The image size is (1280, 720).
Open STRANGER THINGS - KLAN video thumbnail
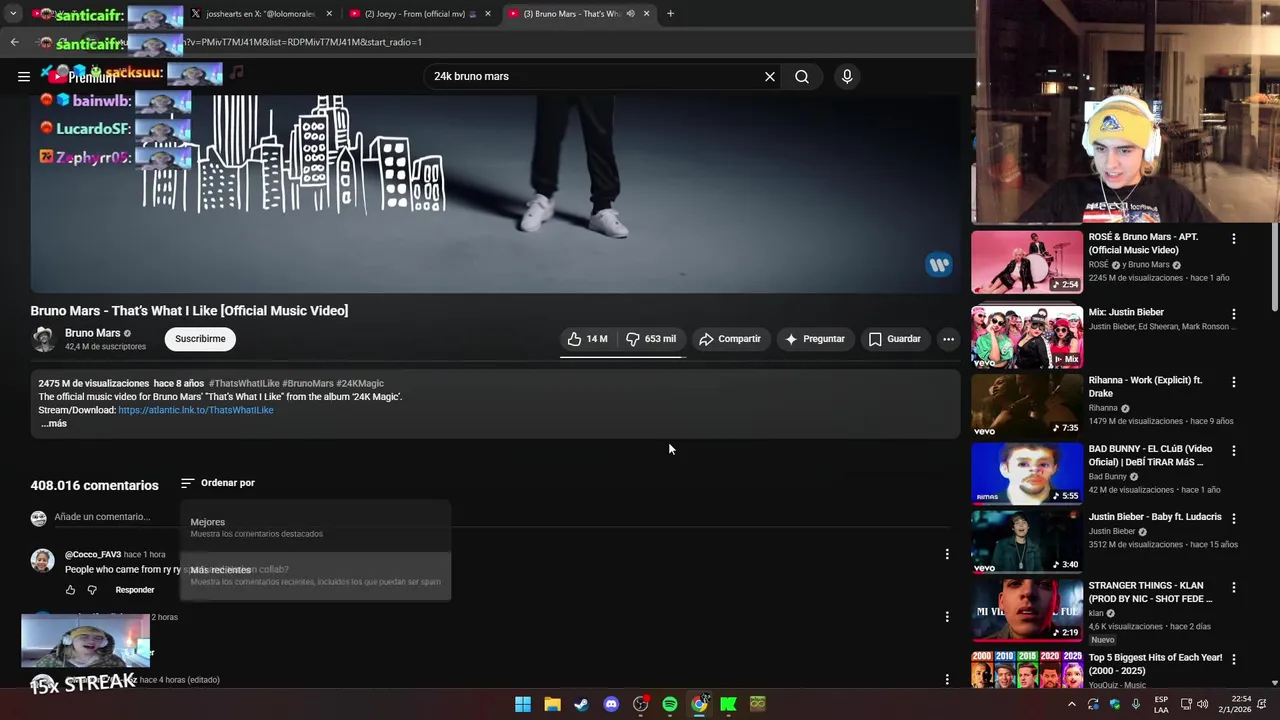tap(1027, 609)
